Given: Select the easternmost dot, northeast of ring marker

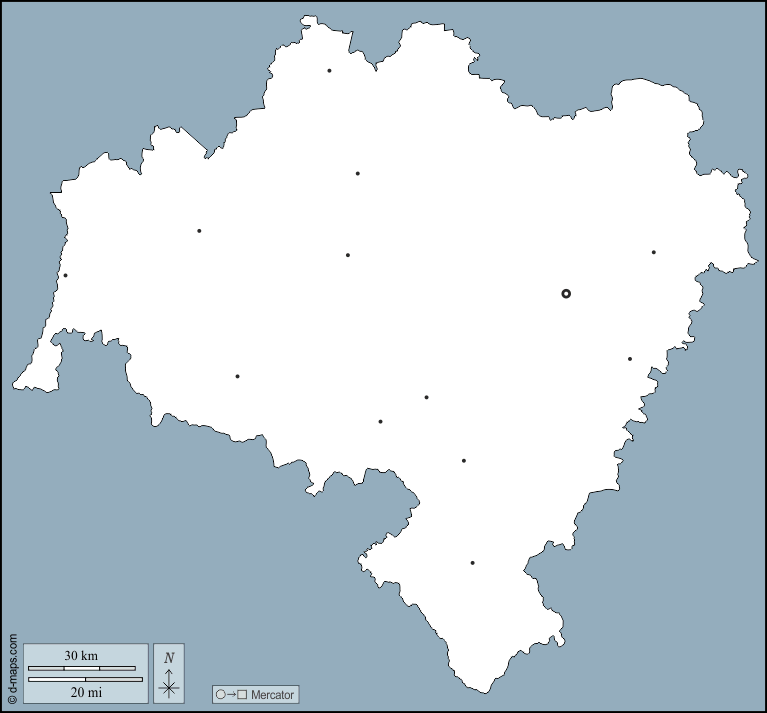Looking at the screenshot, I should pyautogui.click(x=654, y=253).
